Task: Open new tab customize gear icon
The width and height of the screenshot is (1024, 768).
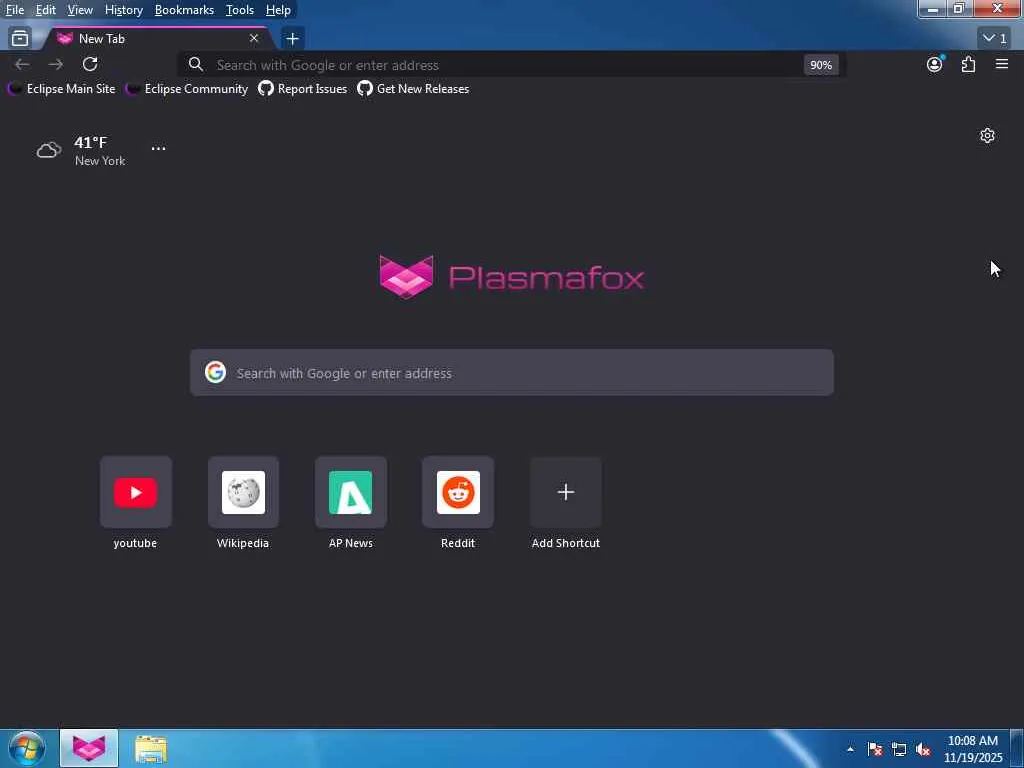Action: pyautogui.click(x=987, y=135)
